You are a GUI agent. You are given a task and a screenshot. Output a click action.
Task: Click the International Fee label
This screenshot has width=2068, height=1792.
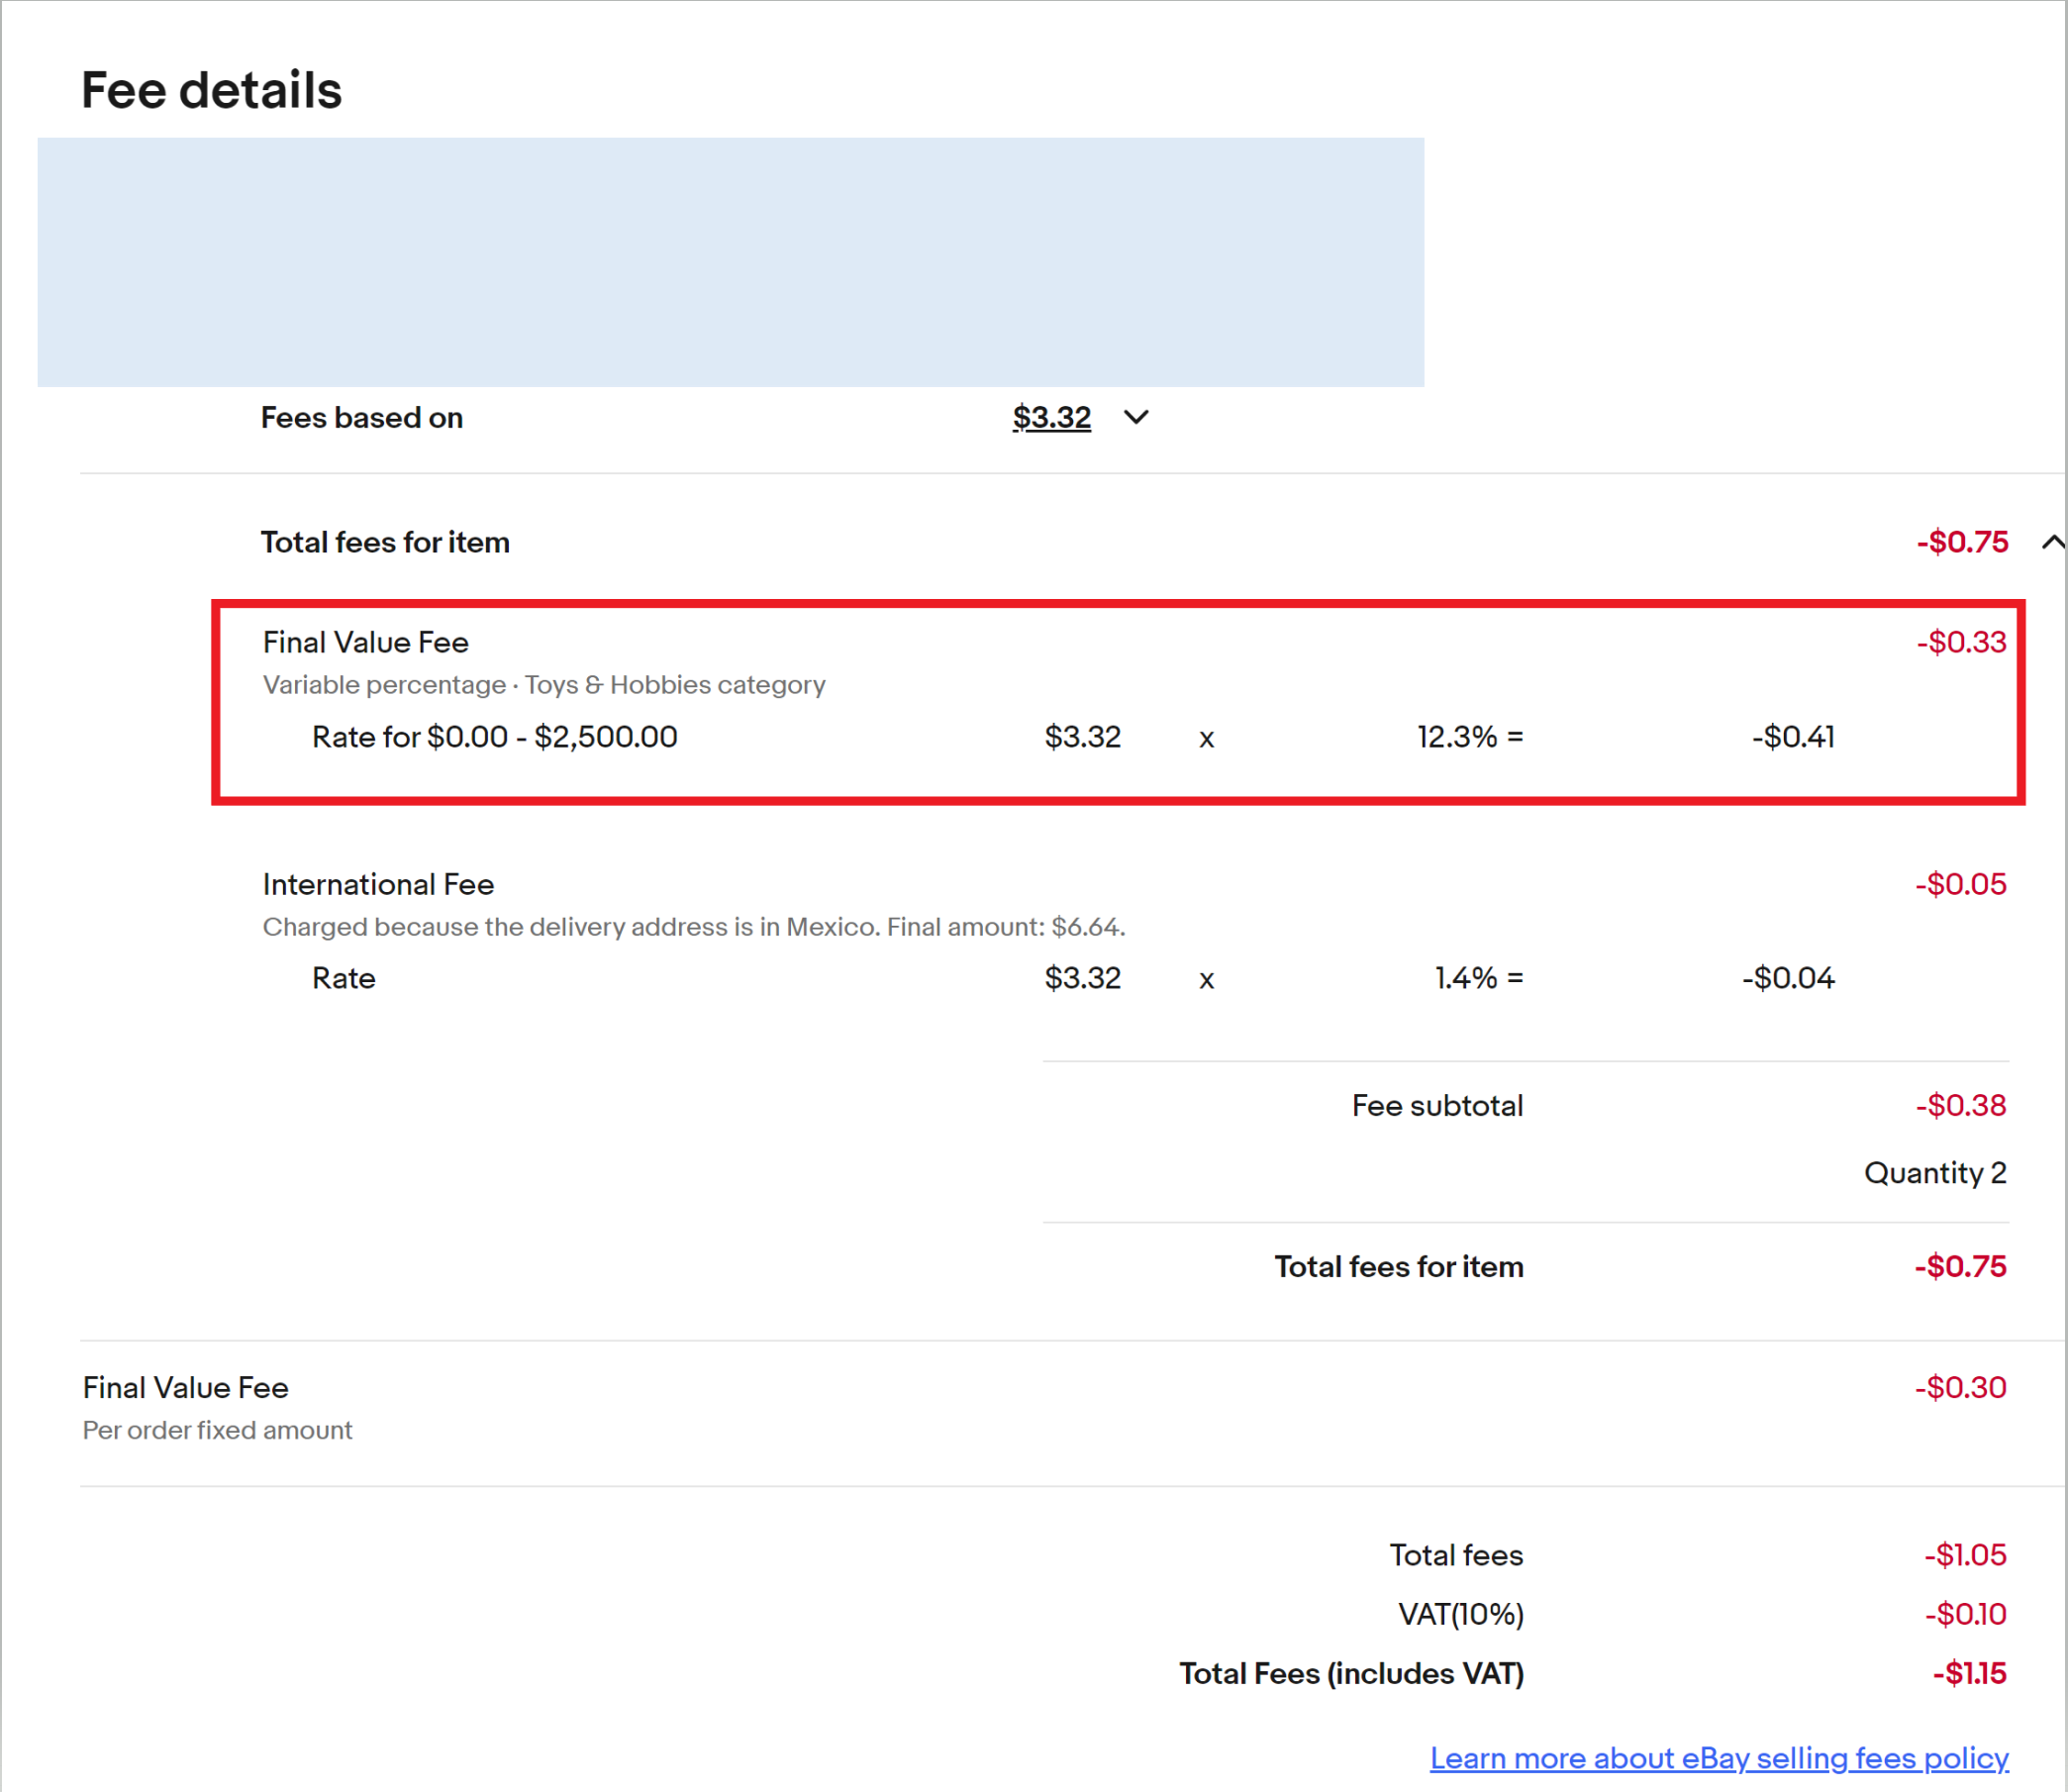(378, 884)
